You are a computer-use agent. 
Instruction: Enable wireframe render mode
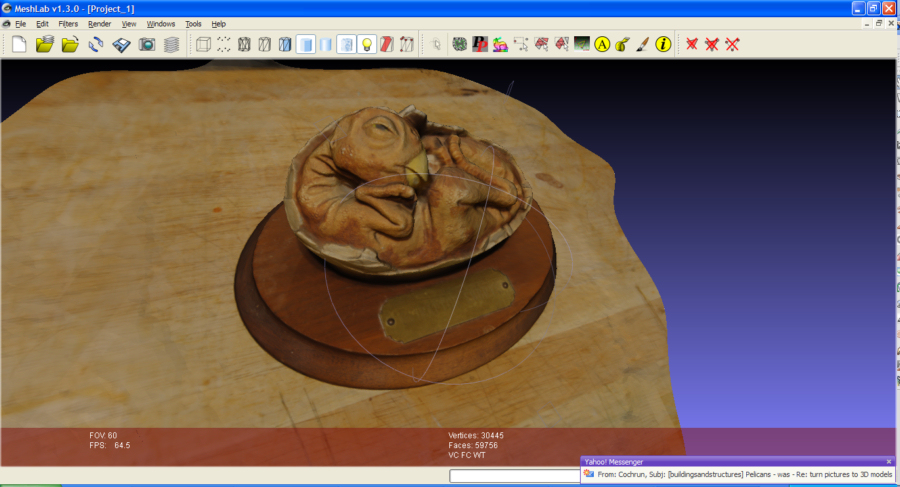tap(244, 44)
